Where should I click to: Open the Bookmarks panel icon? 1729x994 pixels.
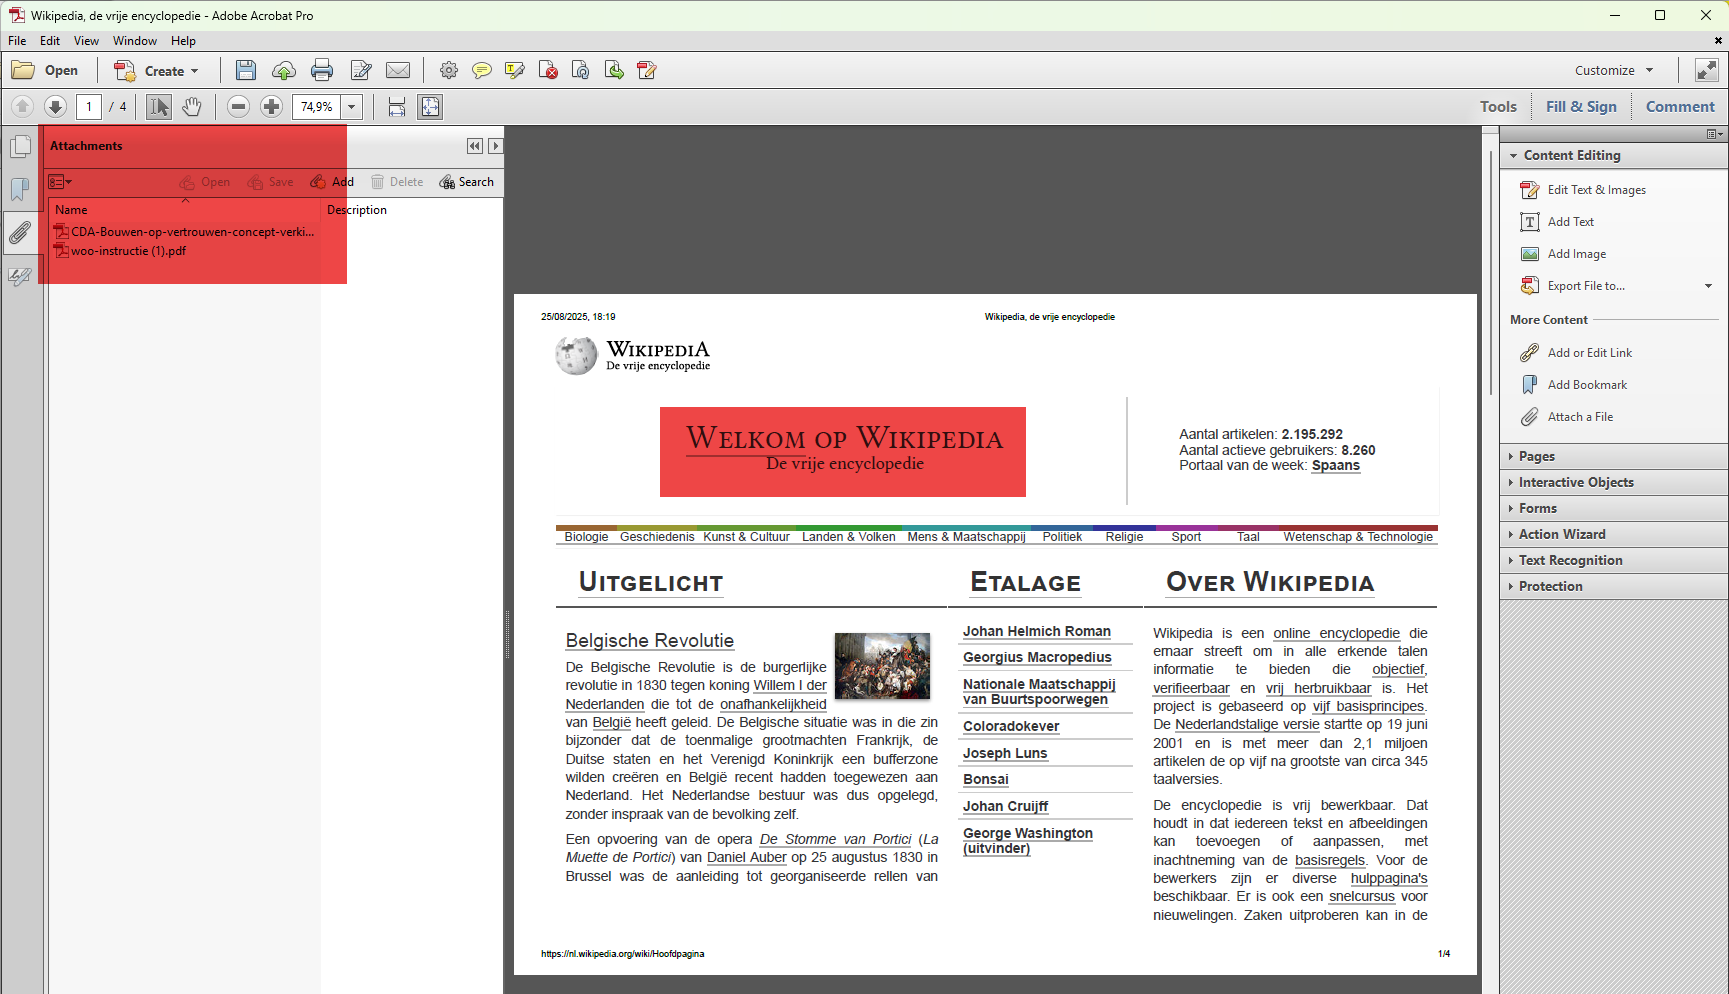tap(20, 190)
